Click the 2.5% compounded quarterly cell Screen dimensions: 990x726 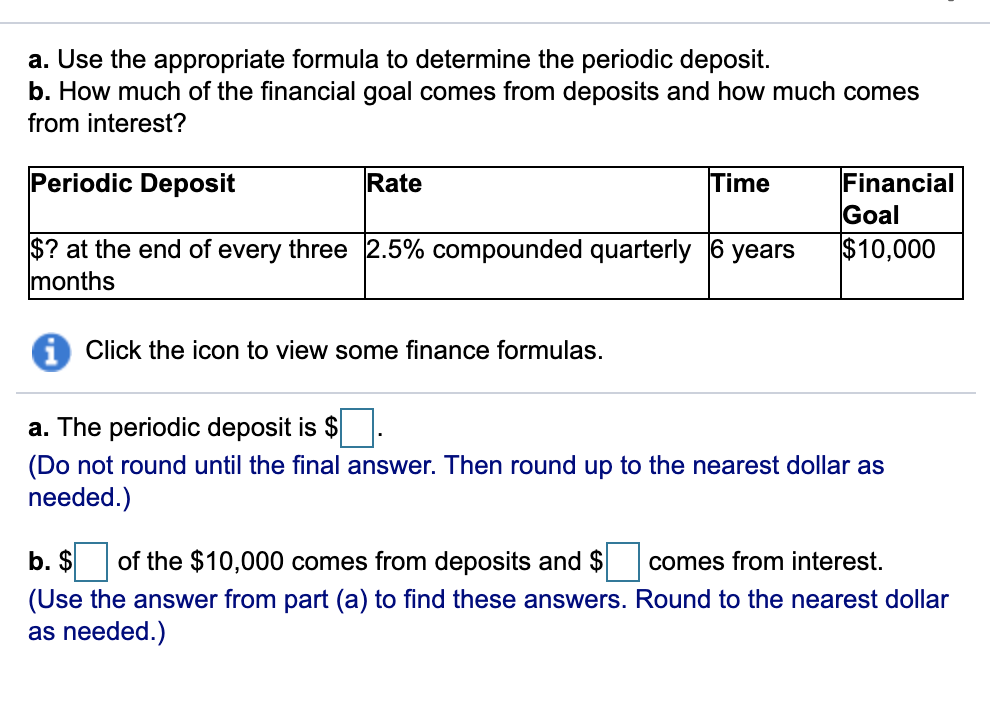tap(532, 250)
